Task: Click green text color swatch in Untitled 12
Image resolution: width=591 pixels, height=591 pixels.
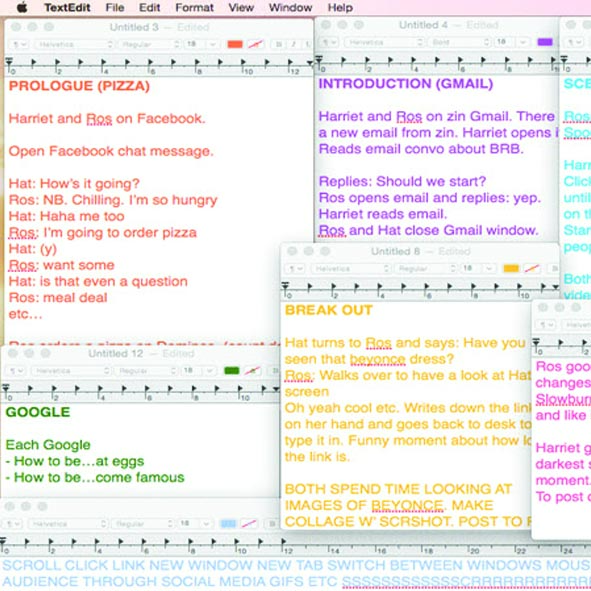Action: click(x=231, y=371)
